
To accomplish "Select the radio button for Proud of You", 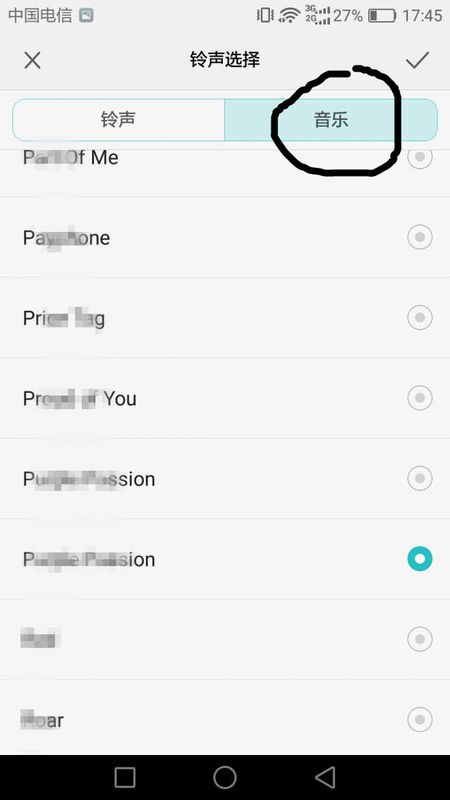I will pos(420,398).
